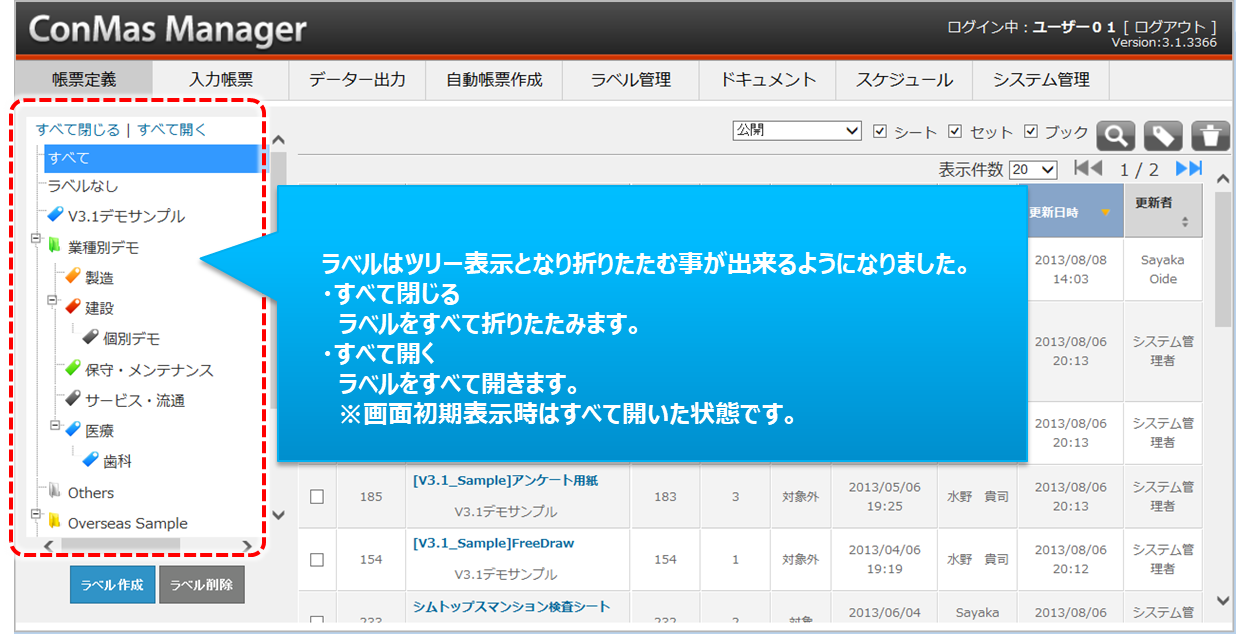This screenshot has height=634, width=1236.
Task: Go to last page with forward icon
Action: [x=1189, y=169]
